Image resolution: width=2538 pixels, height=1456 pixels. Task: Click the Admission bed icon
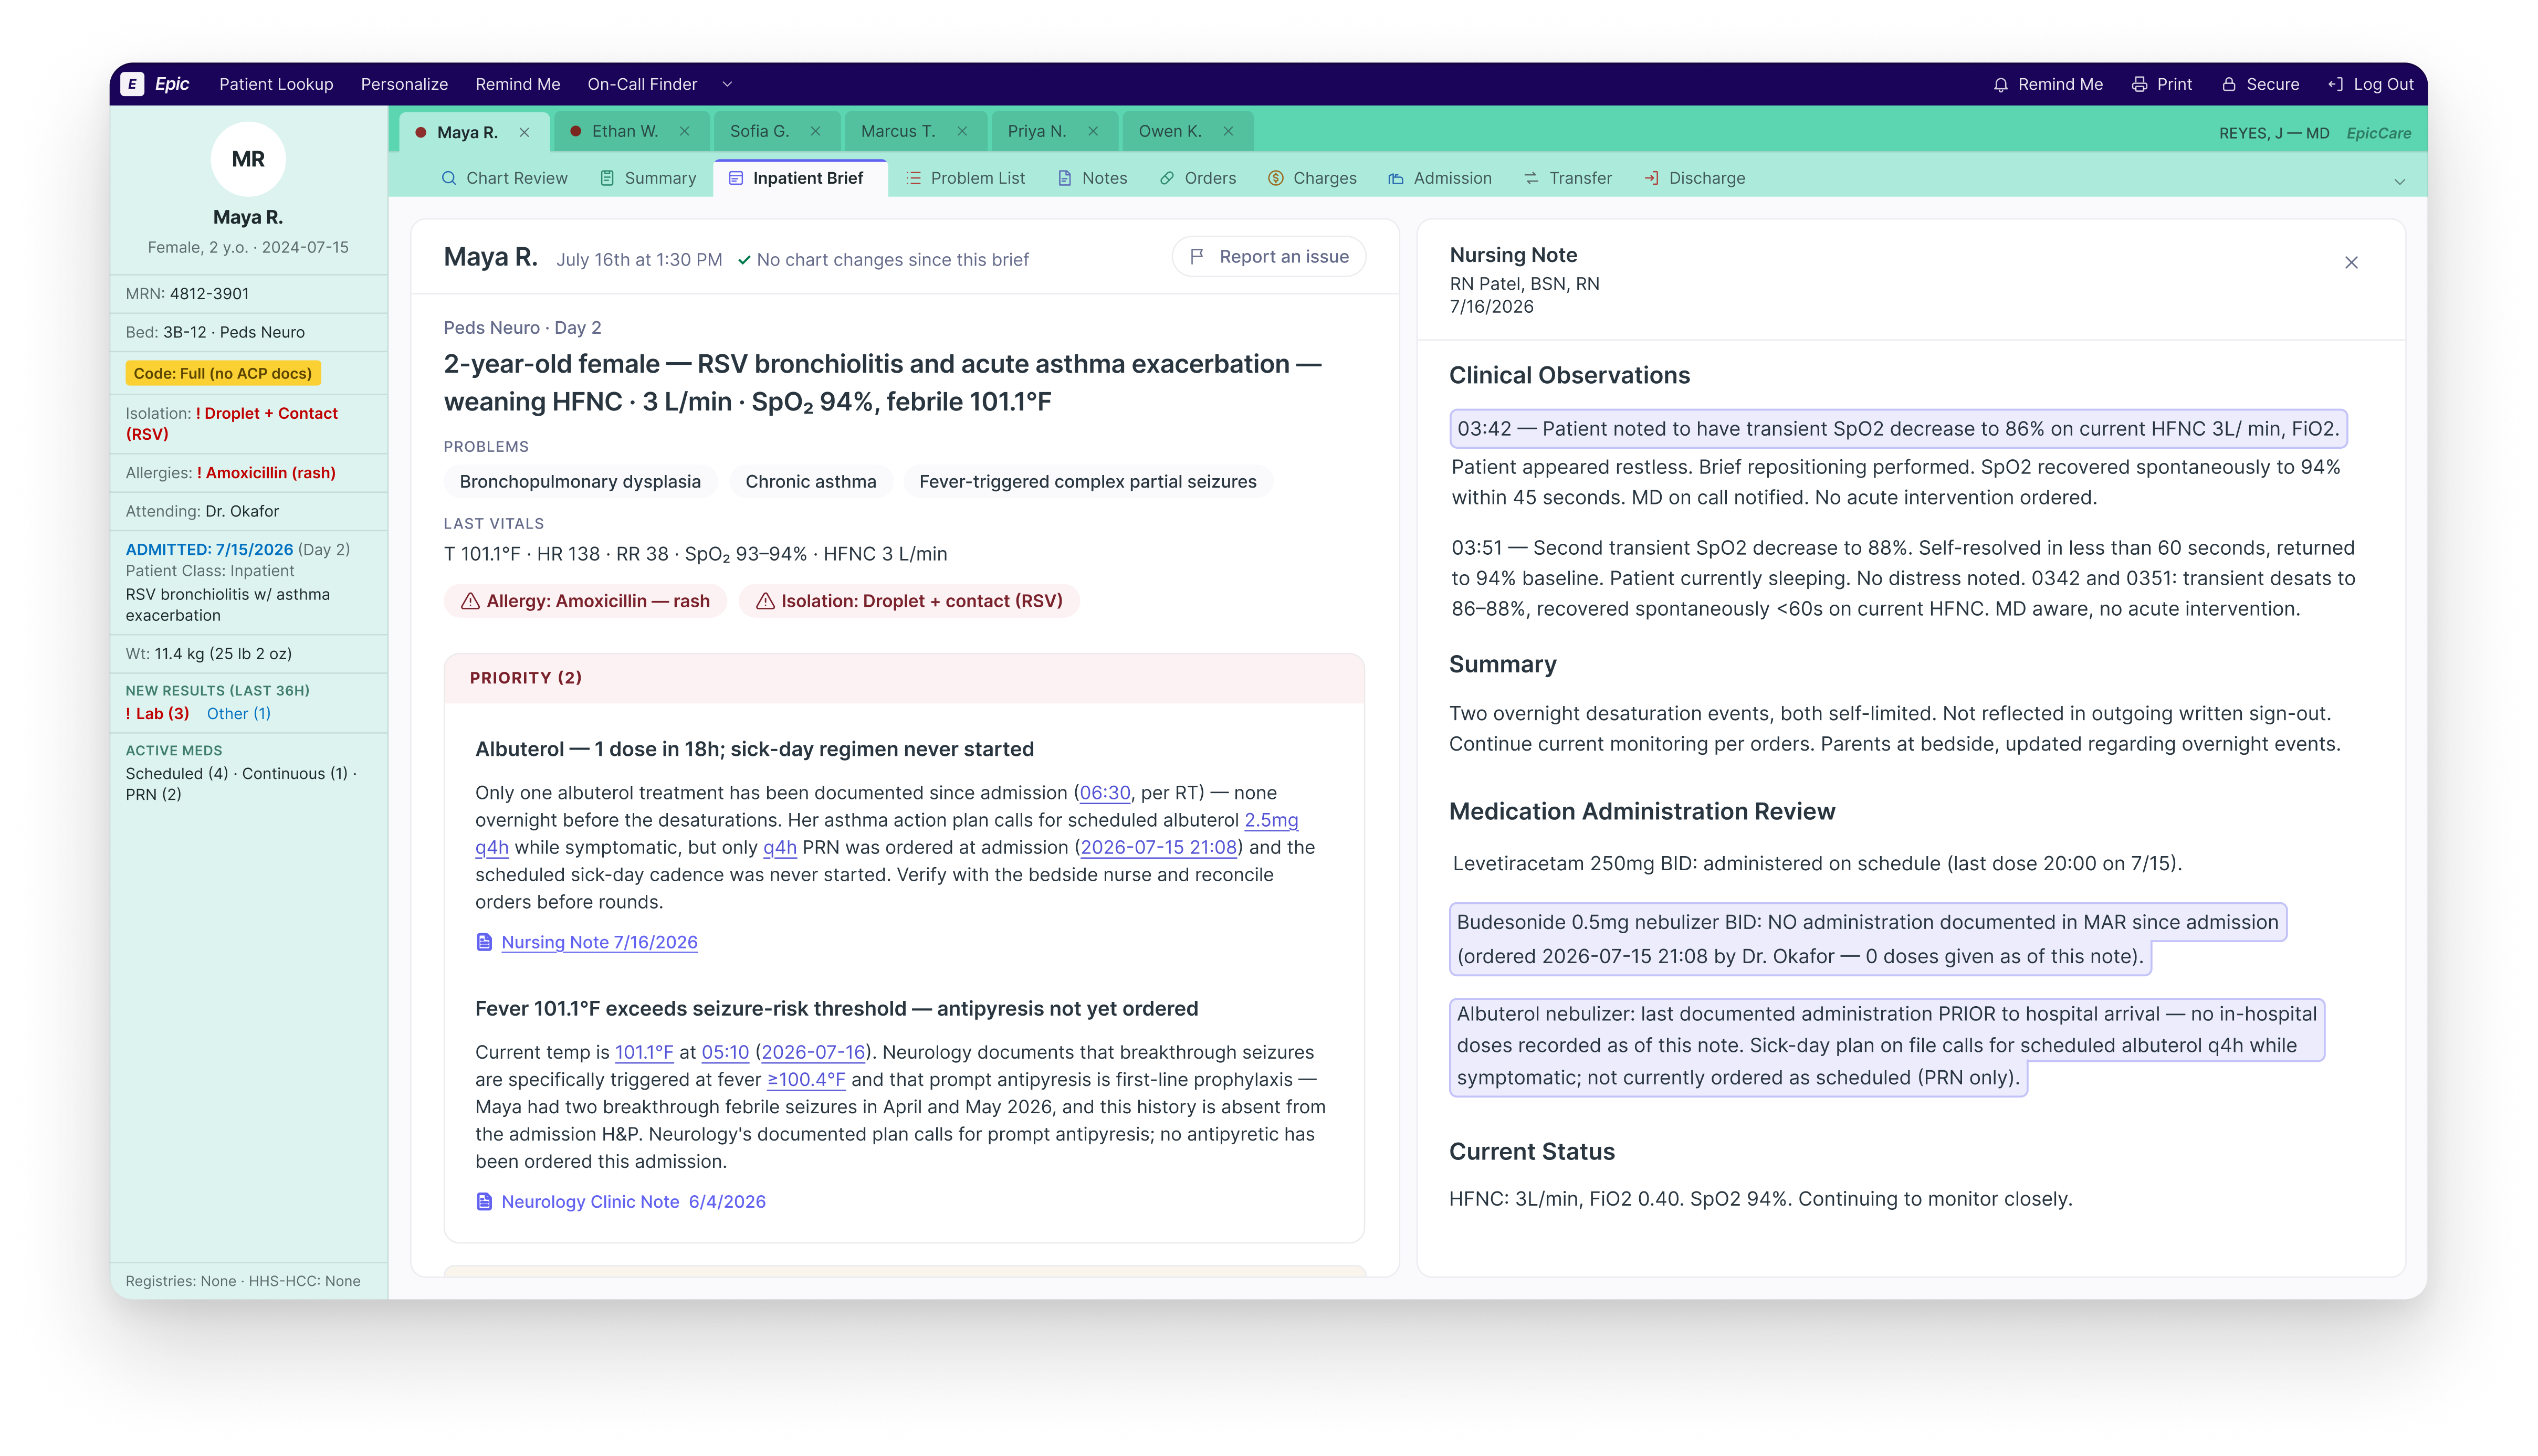tap(1396, 178)
